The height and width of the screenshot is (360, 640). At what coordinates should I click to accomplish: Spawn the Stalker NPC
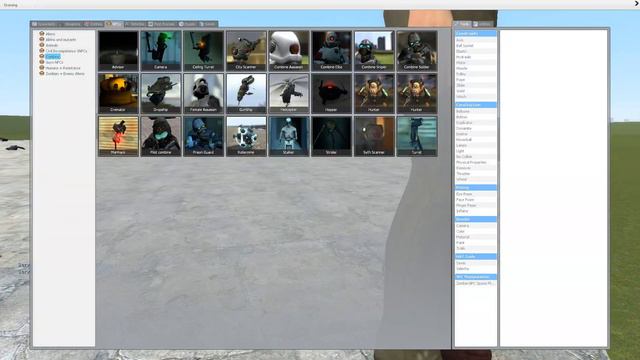point(289,136)
